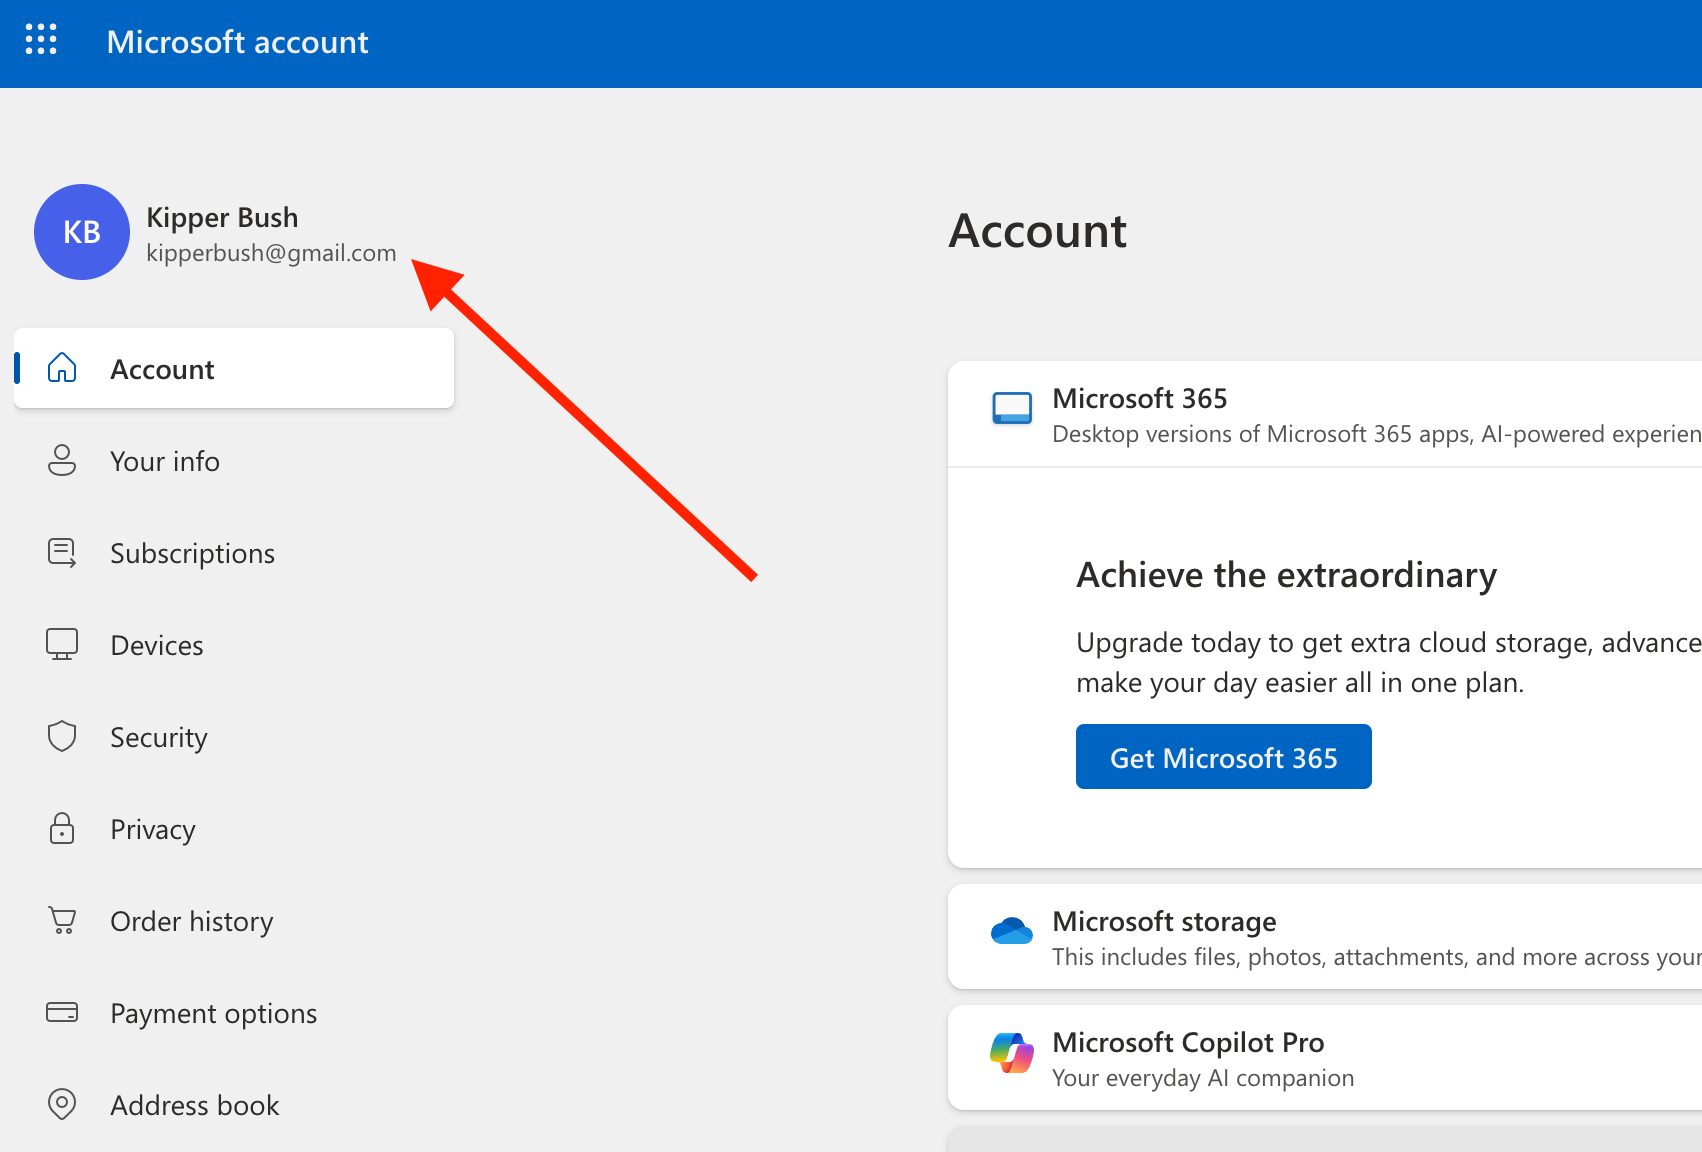
Task: Click the location pin Address book icon
Action: coord(62,1104)
